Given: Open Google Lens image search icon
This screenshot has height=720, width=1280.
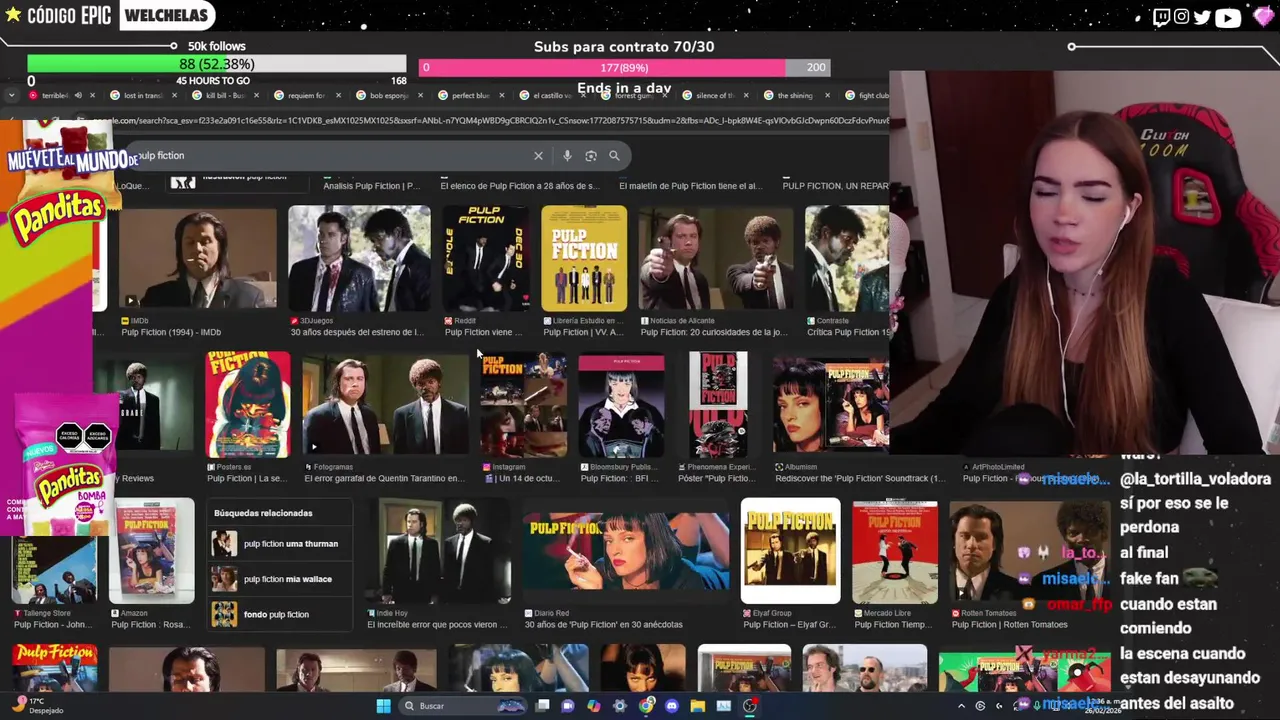Looking at the screenshot, I should [x=591, y=156].
